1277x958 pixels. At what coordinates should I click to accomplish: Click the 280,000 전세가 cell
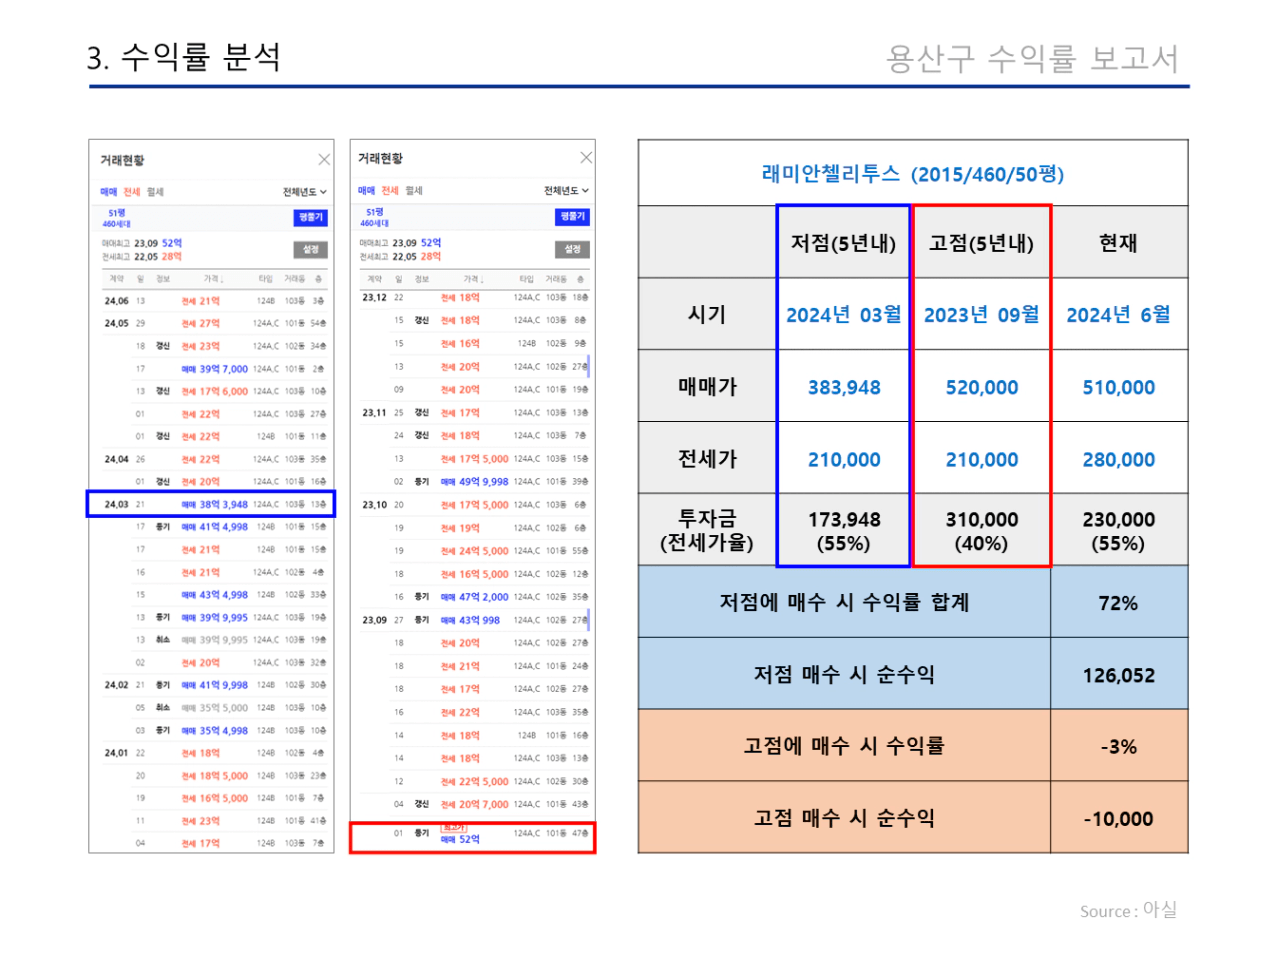pos(1119,460)
